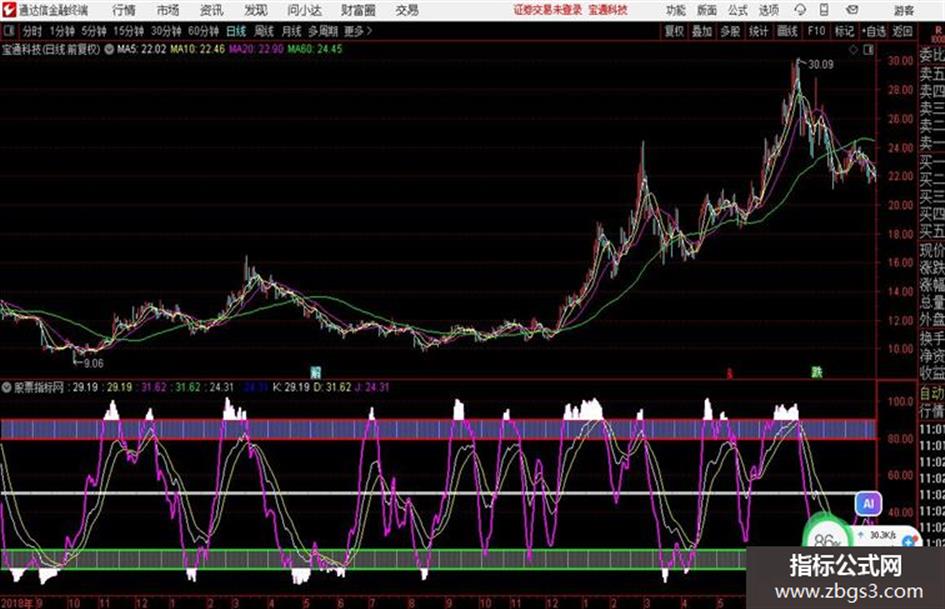This screenshot has height=609, width=945.
Task: Open the 选项 menu
Action: (x=768, y=10)
